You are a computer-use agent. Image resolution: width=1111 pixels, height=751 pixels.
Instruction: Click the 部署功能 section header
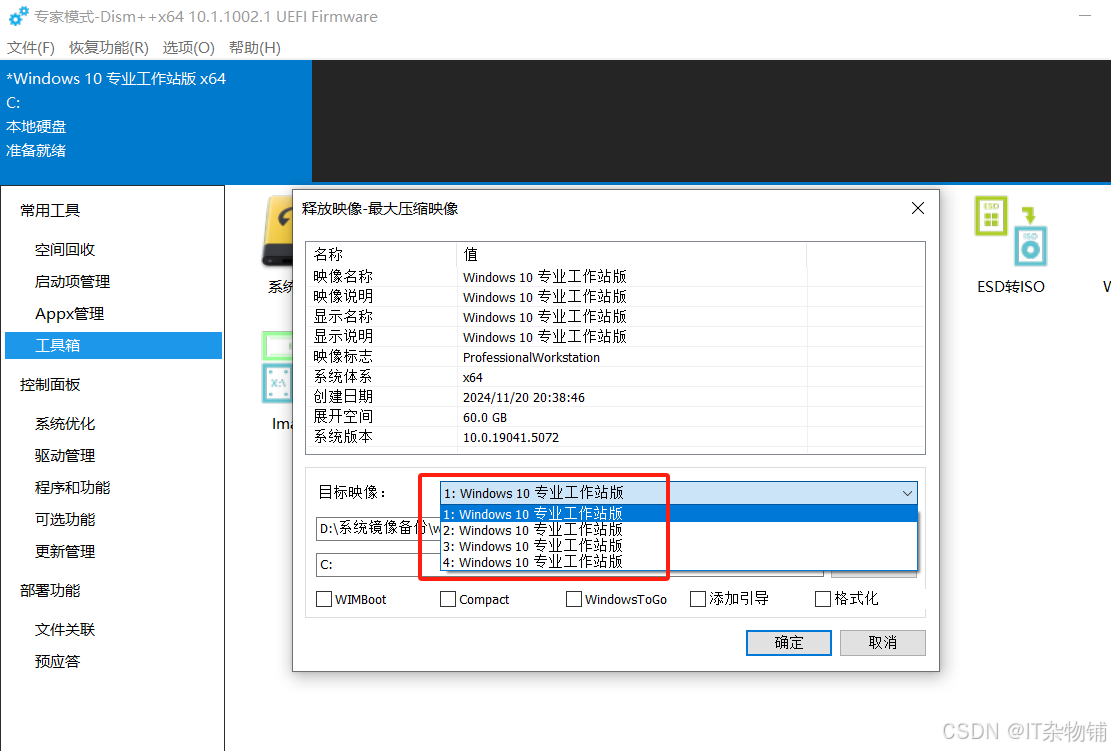click(50, 590)
